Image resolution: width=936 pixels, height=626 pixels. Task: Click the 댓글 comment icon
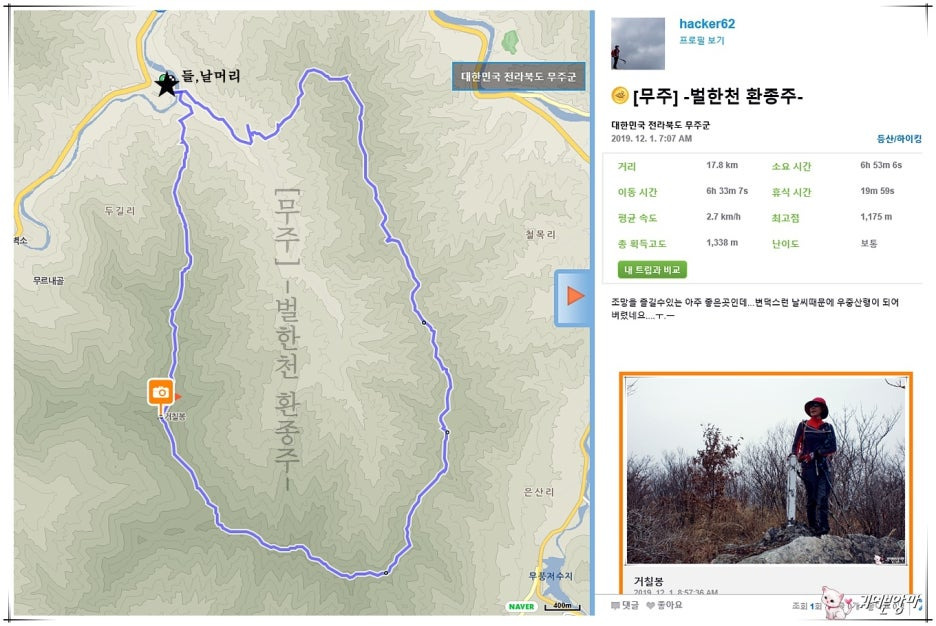tap(615, 606)
